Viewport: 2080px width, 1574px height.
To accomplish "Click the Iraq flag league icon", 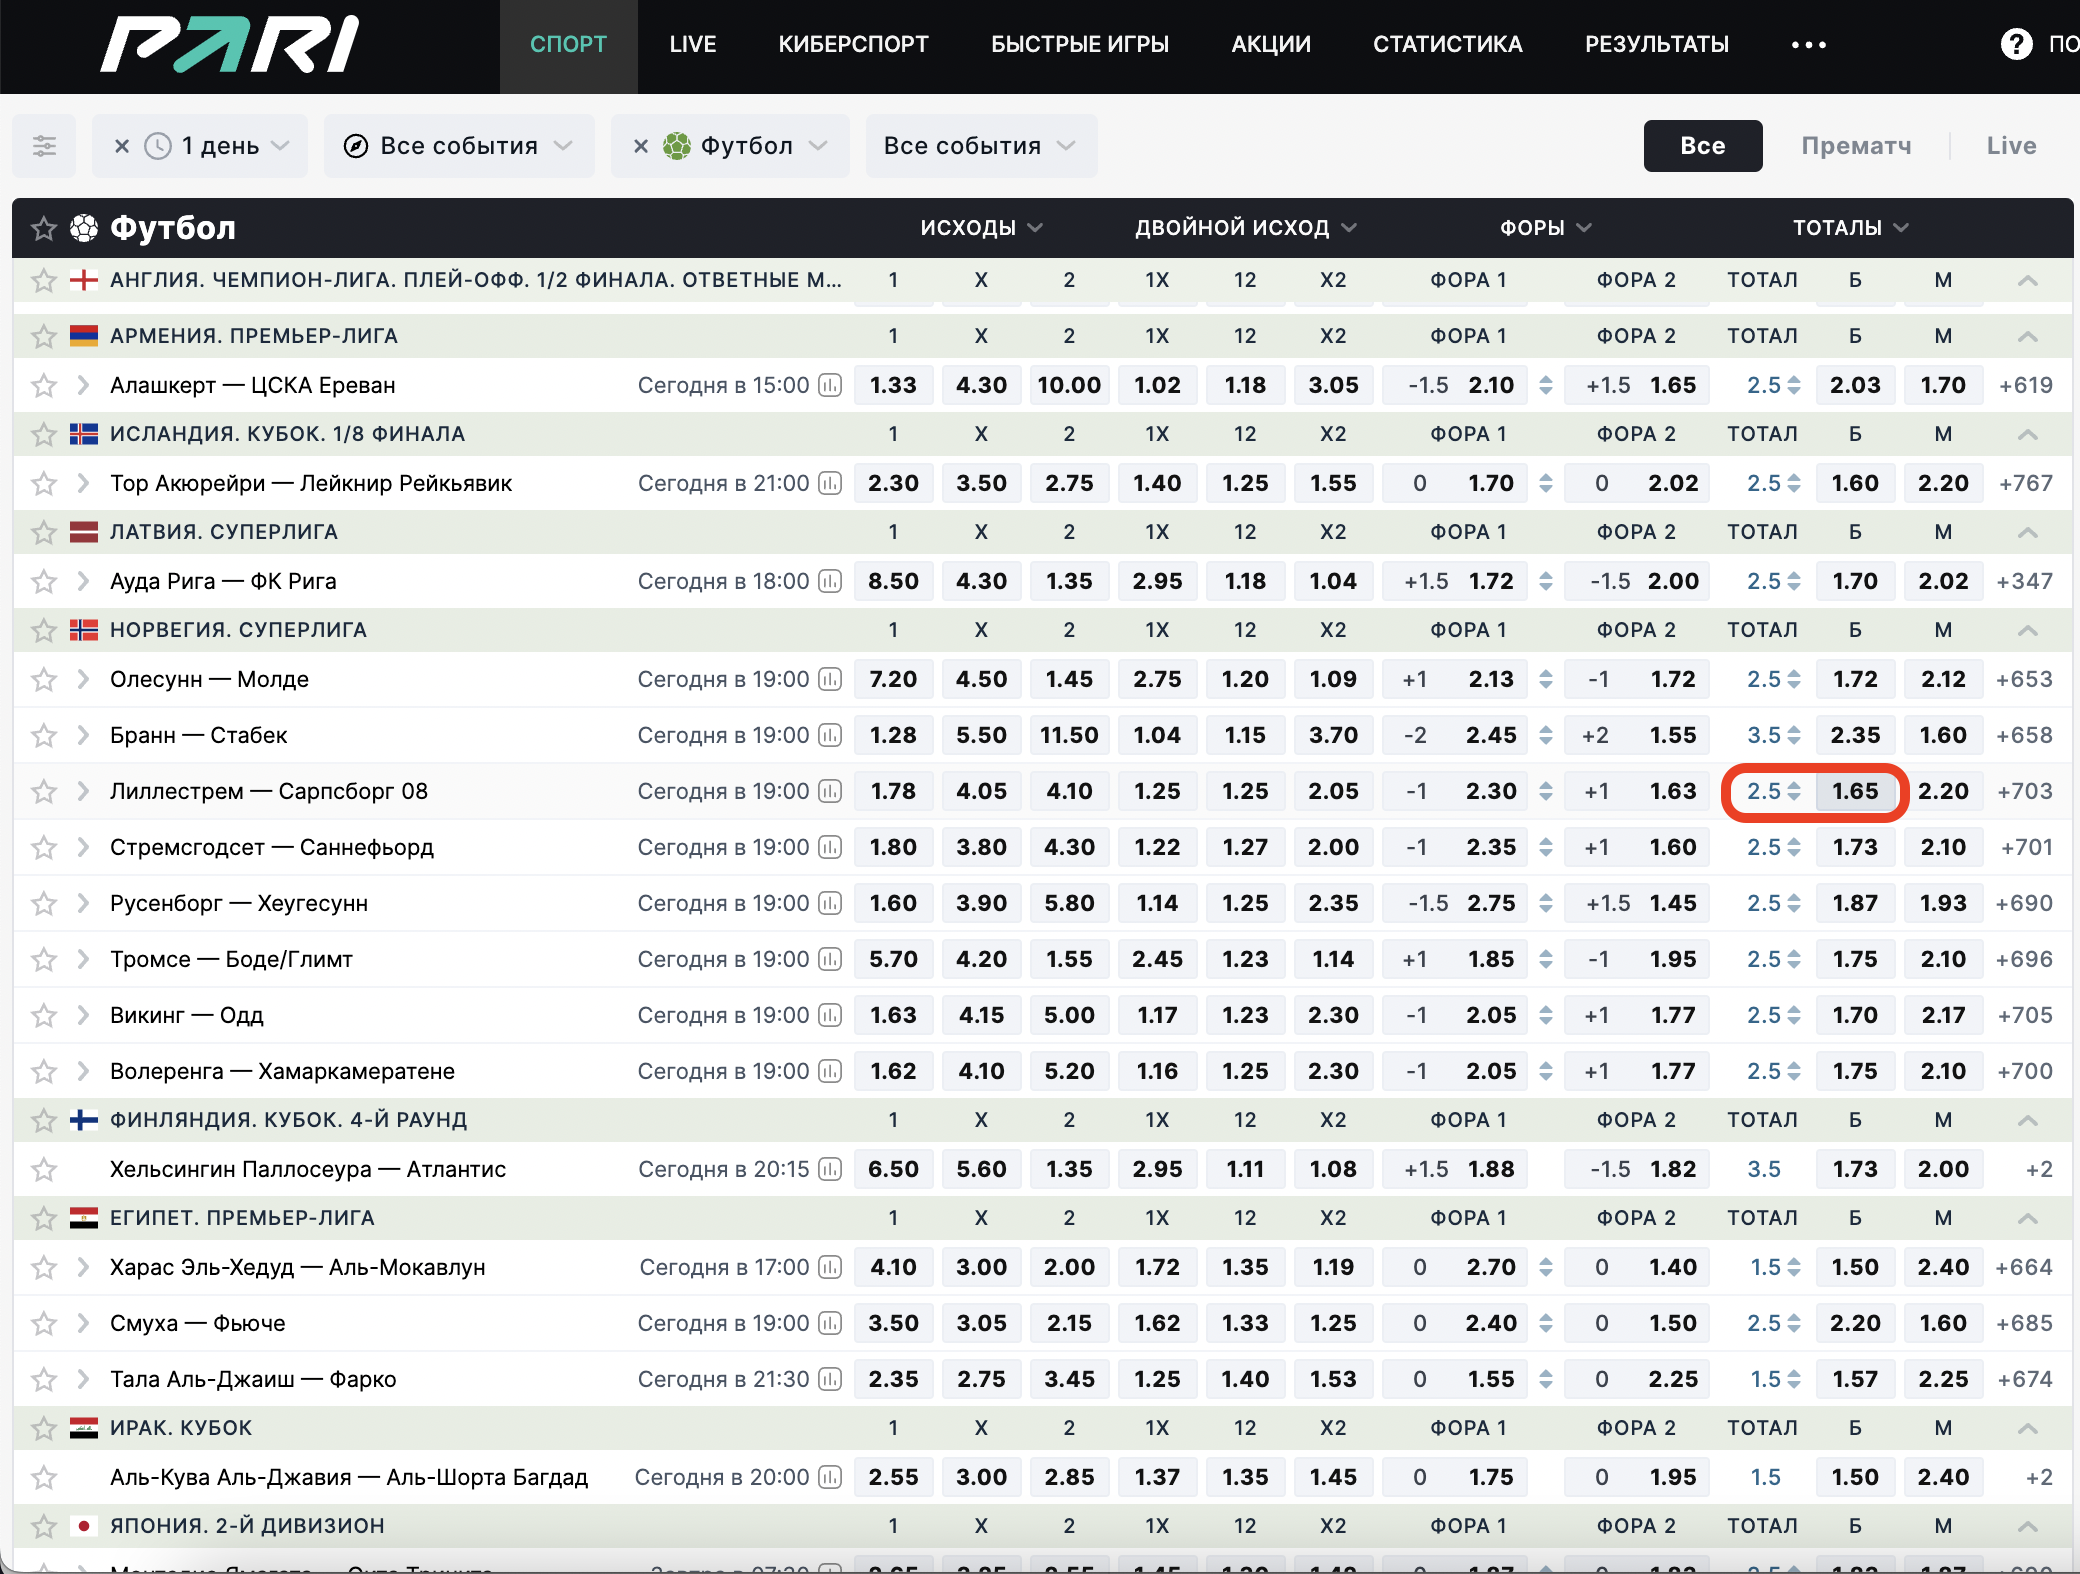I will coord(84,1428).
